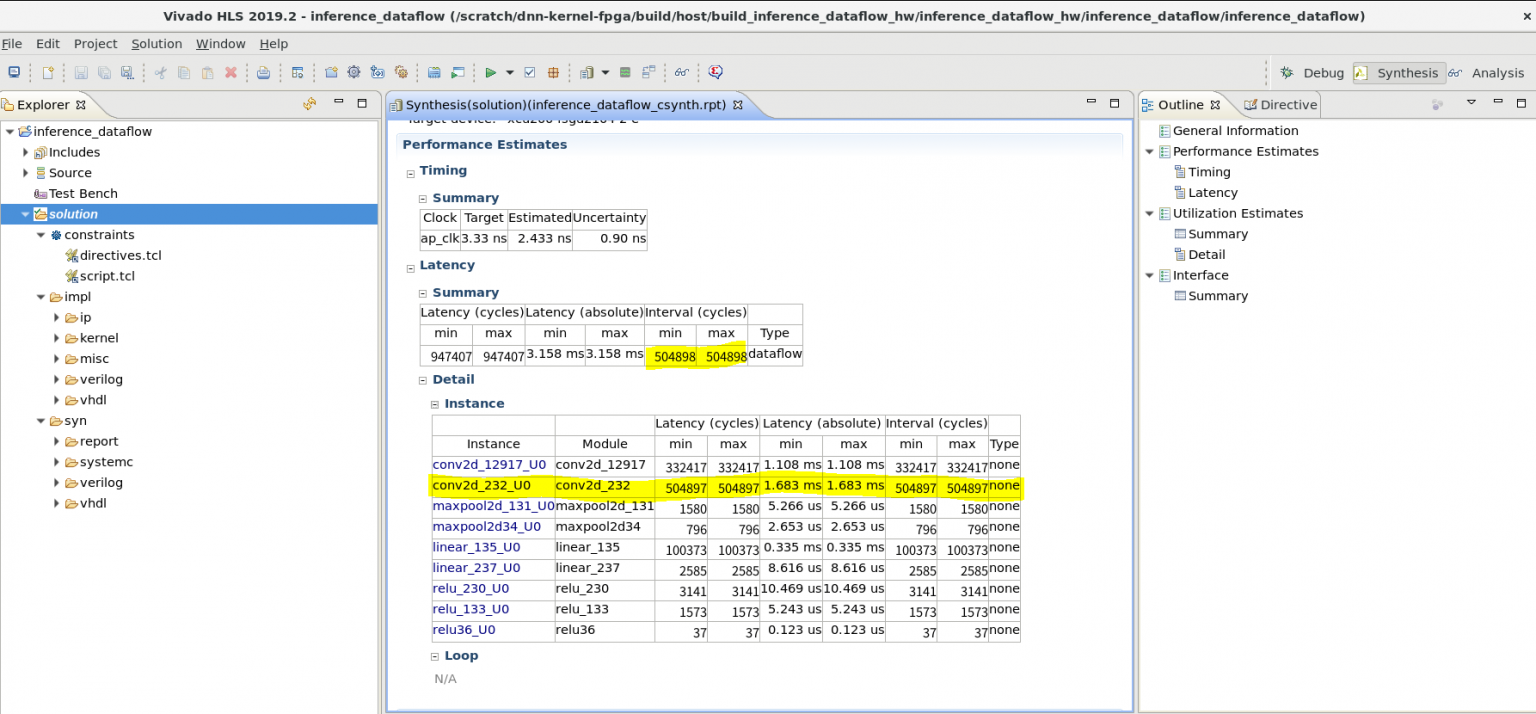Expand the Includes tree node
This screenshot has width=1536, height=714.
click(26, 153)
